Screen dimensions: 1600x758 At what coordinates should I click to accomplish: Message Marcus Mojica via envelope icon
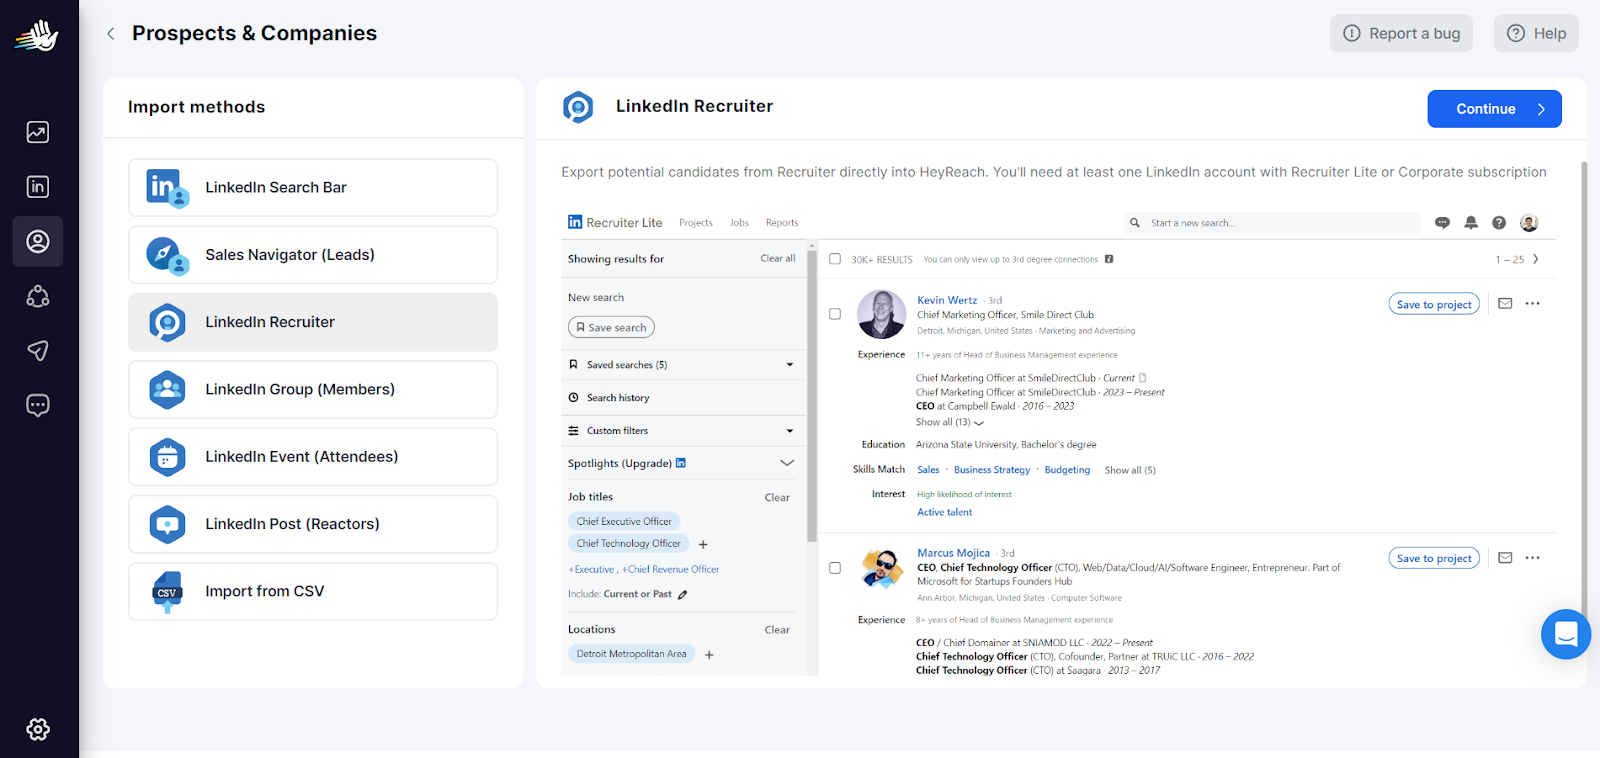[x=1505, y=558]
